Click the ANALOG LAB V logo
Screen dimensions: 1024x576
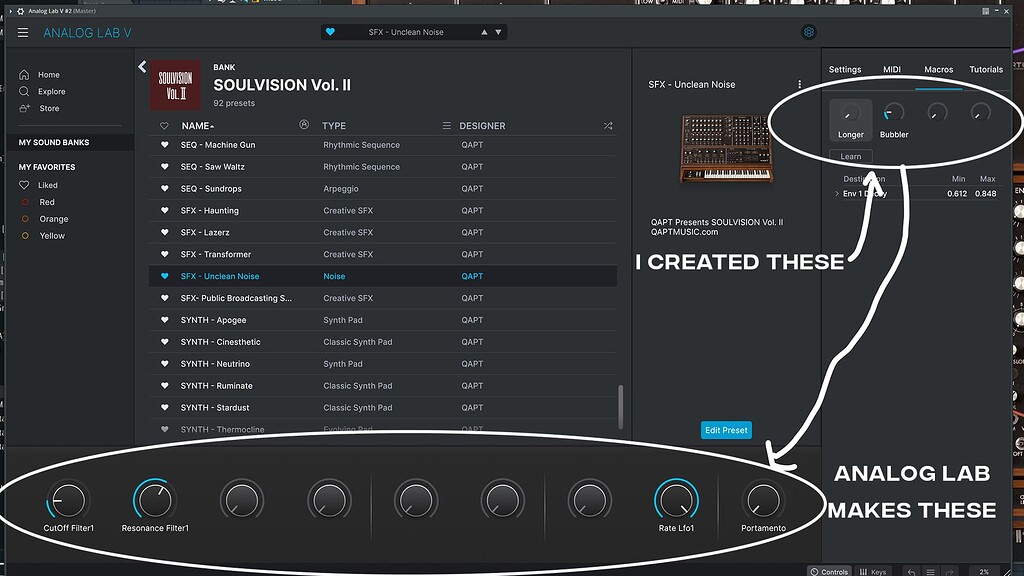click(88, 33)
